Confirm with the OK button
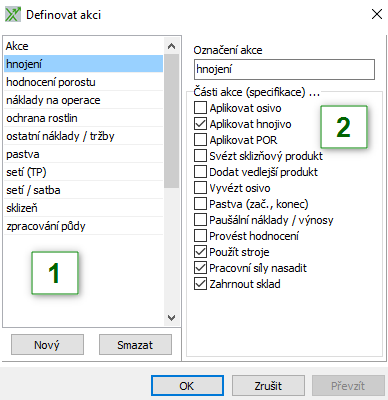Viewport: 388px width, 400px height. point(187,386)
